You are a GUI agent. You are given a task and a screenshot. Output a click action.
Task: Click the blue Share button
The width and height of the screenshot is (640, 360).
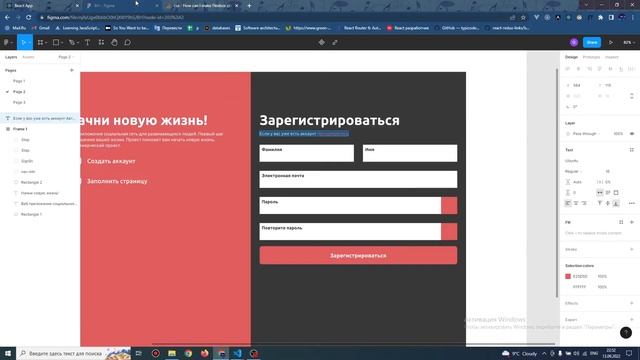click(x=592, y=42)
